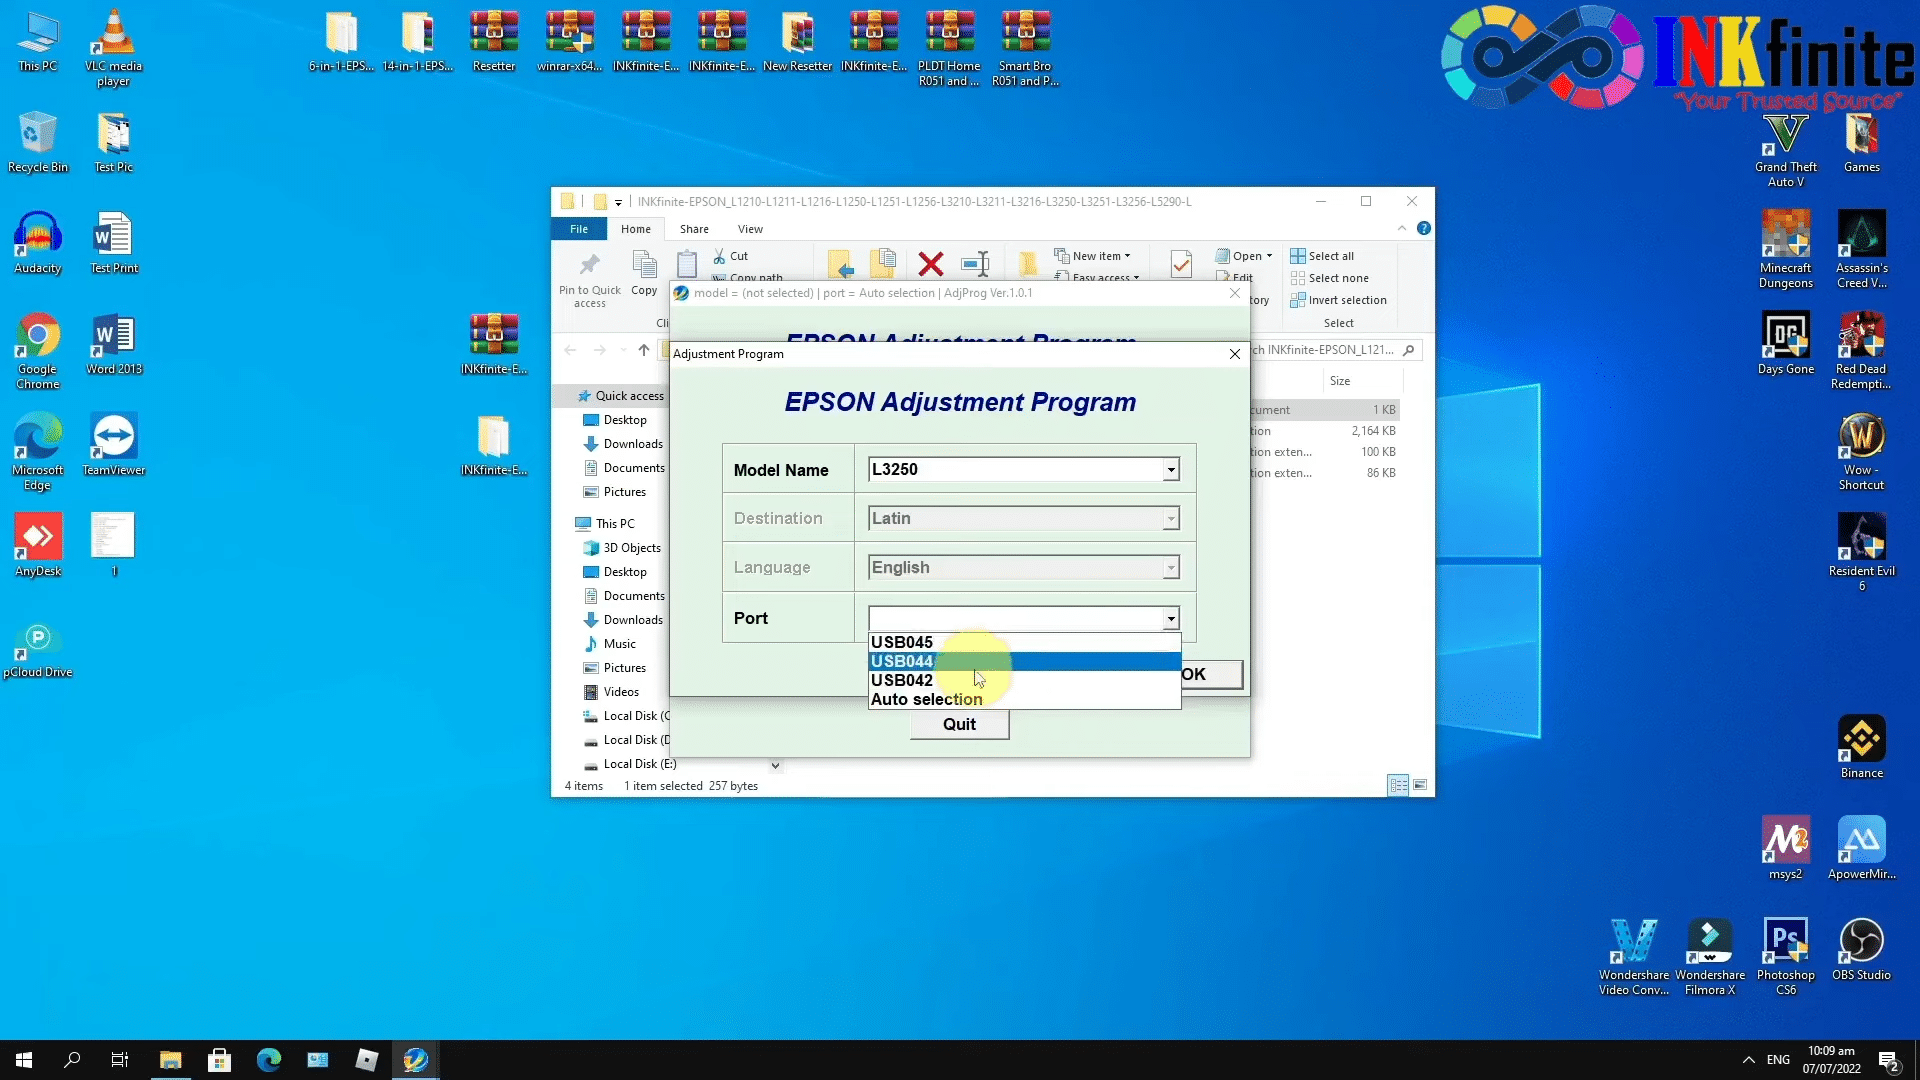Click Invert selection in ribbon
The height and width of the screenshot is (1080, 1920).
tap(1338, 300)
